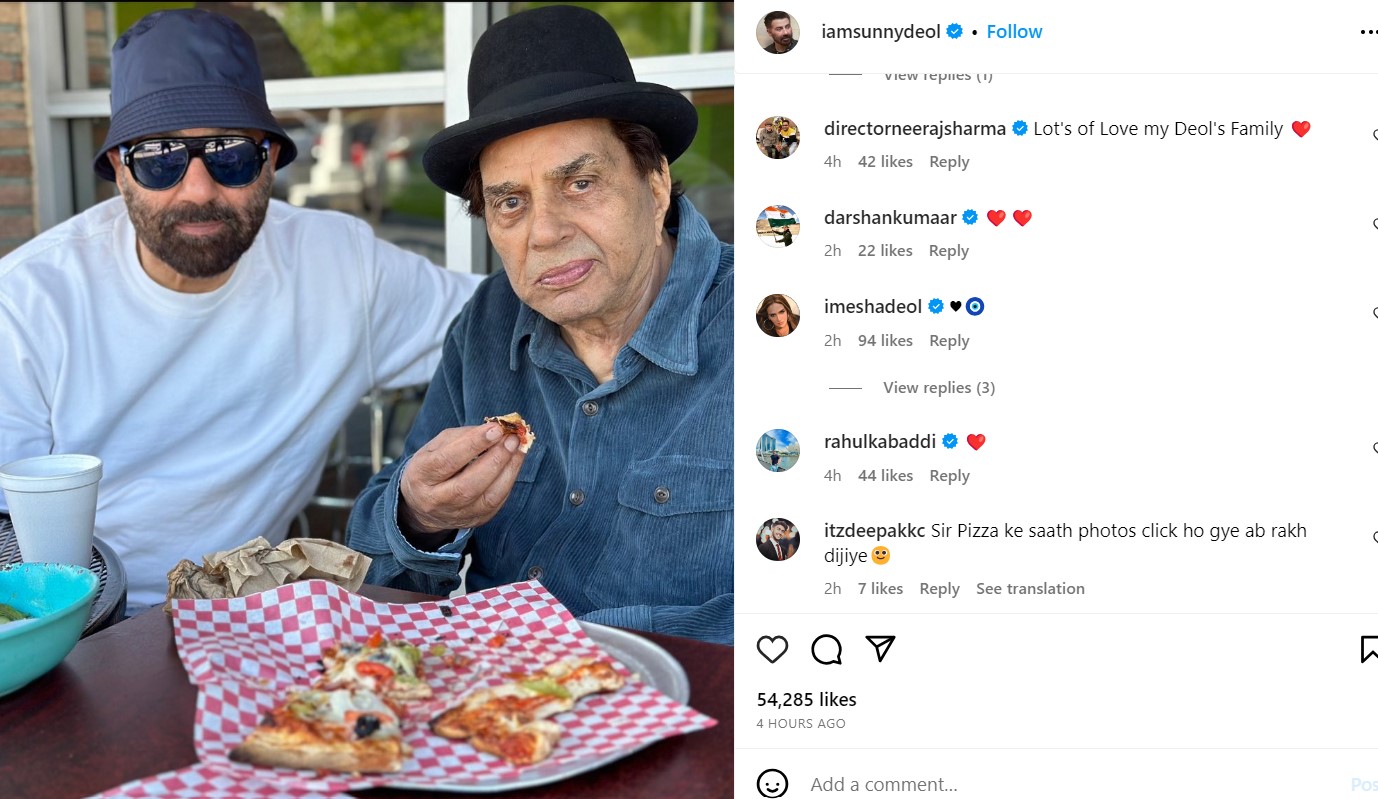Screen dimensions: 1378x799
Task: Expand View replies (3) under imeshadeol
Action: (938, 388)
